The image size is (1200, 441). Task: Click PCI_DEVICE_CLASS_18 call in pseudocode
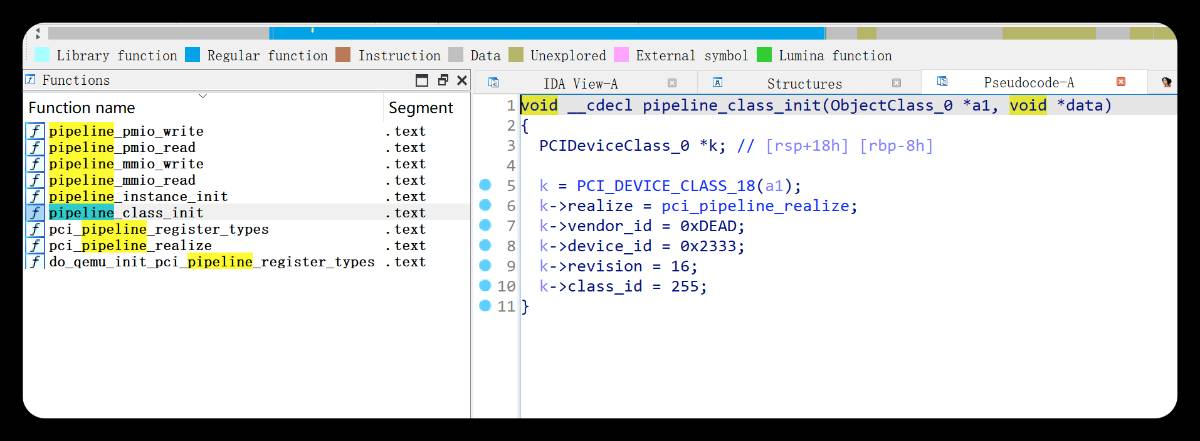tap(666, 186)
